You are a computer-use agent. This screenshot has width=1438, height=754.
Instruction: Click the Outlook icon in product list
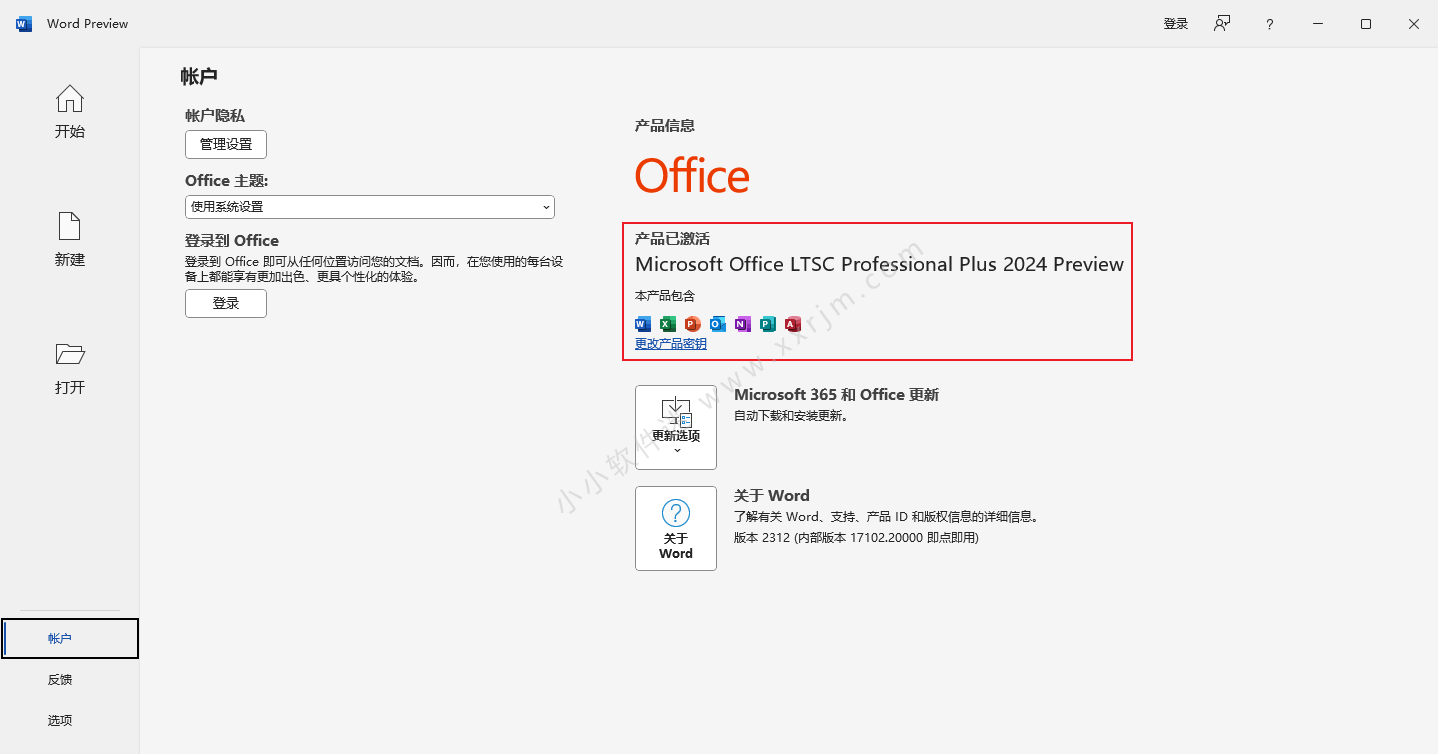point(717,324)
